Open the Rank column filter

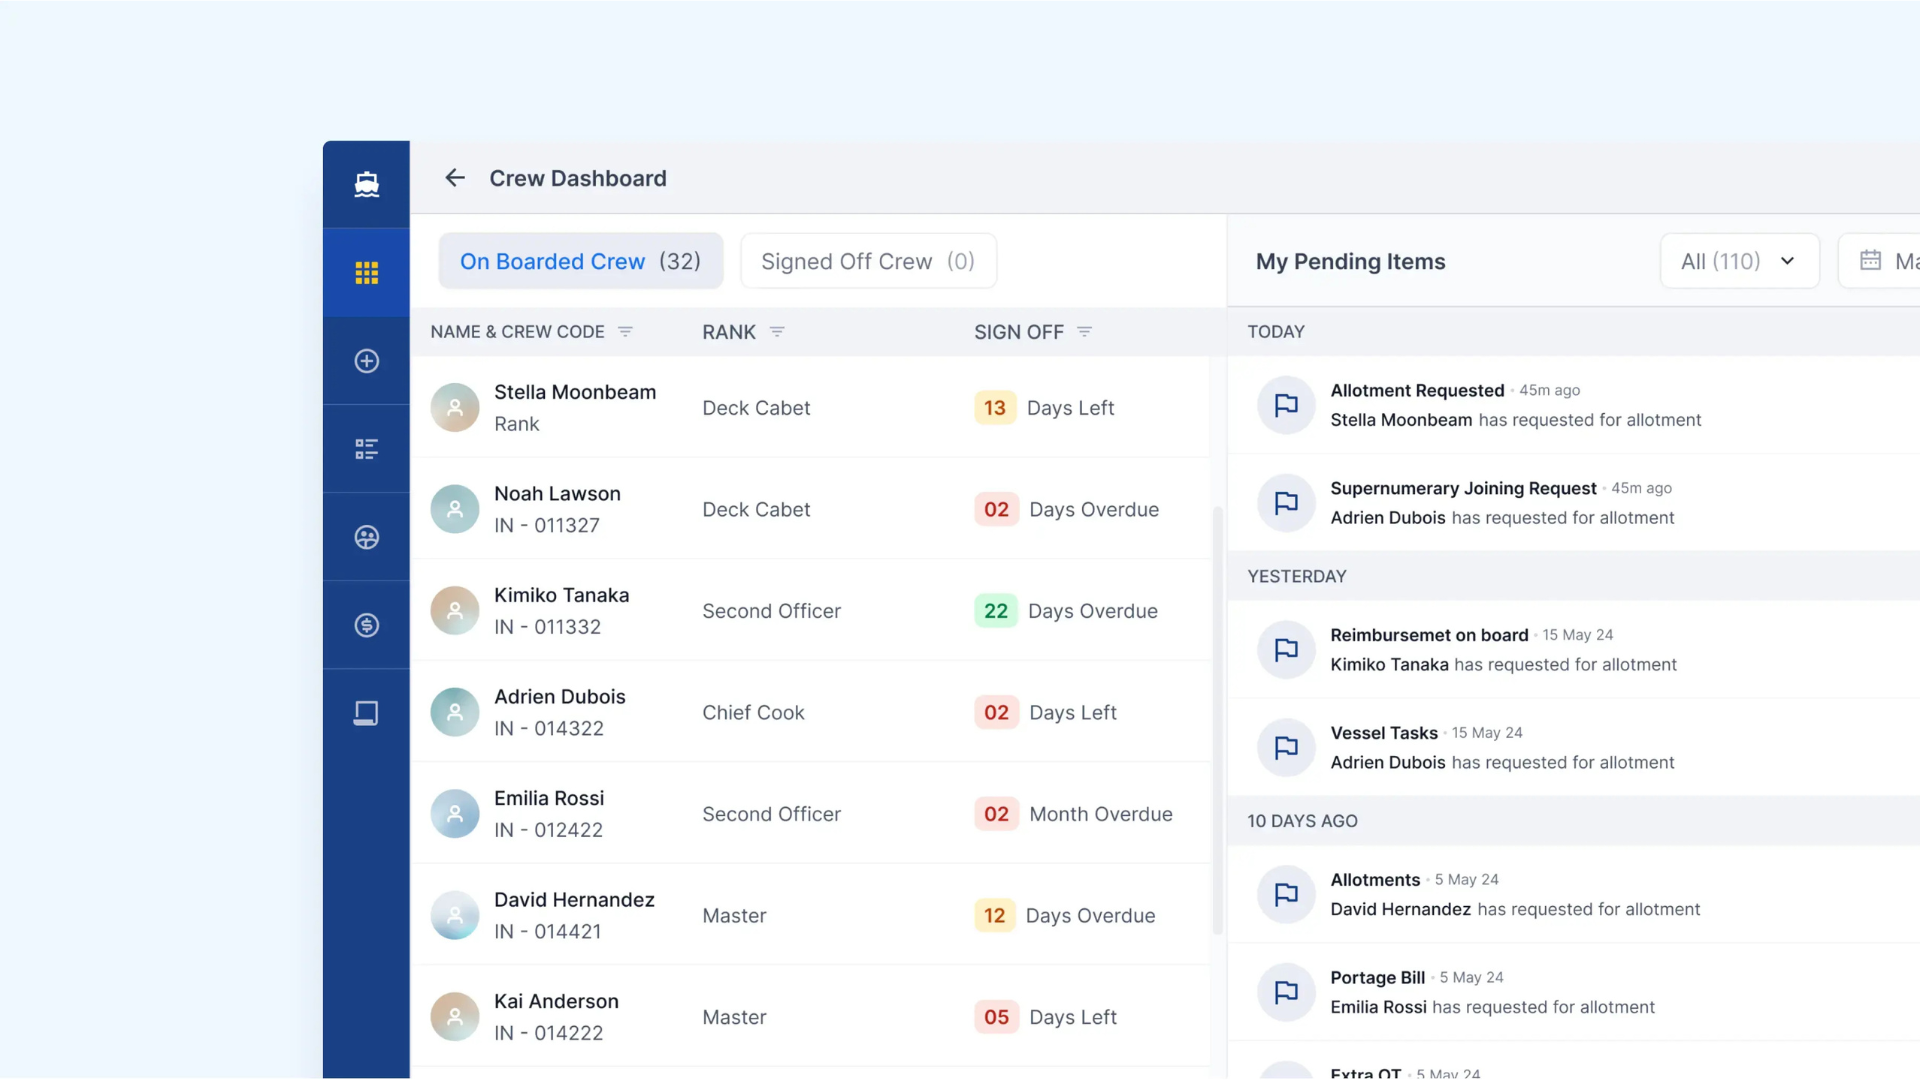[x=777, y=332]
